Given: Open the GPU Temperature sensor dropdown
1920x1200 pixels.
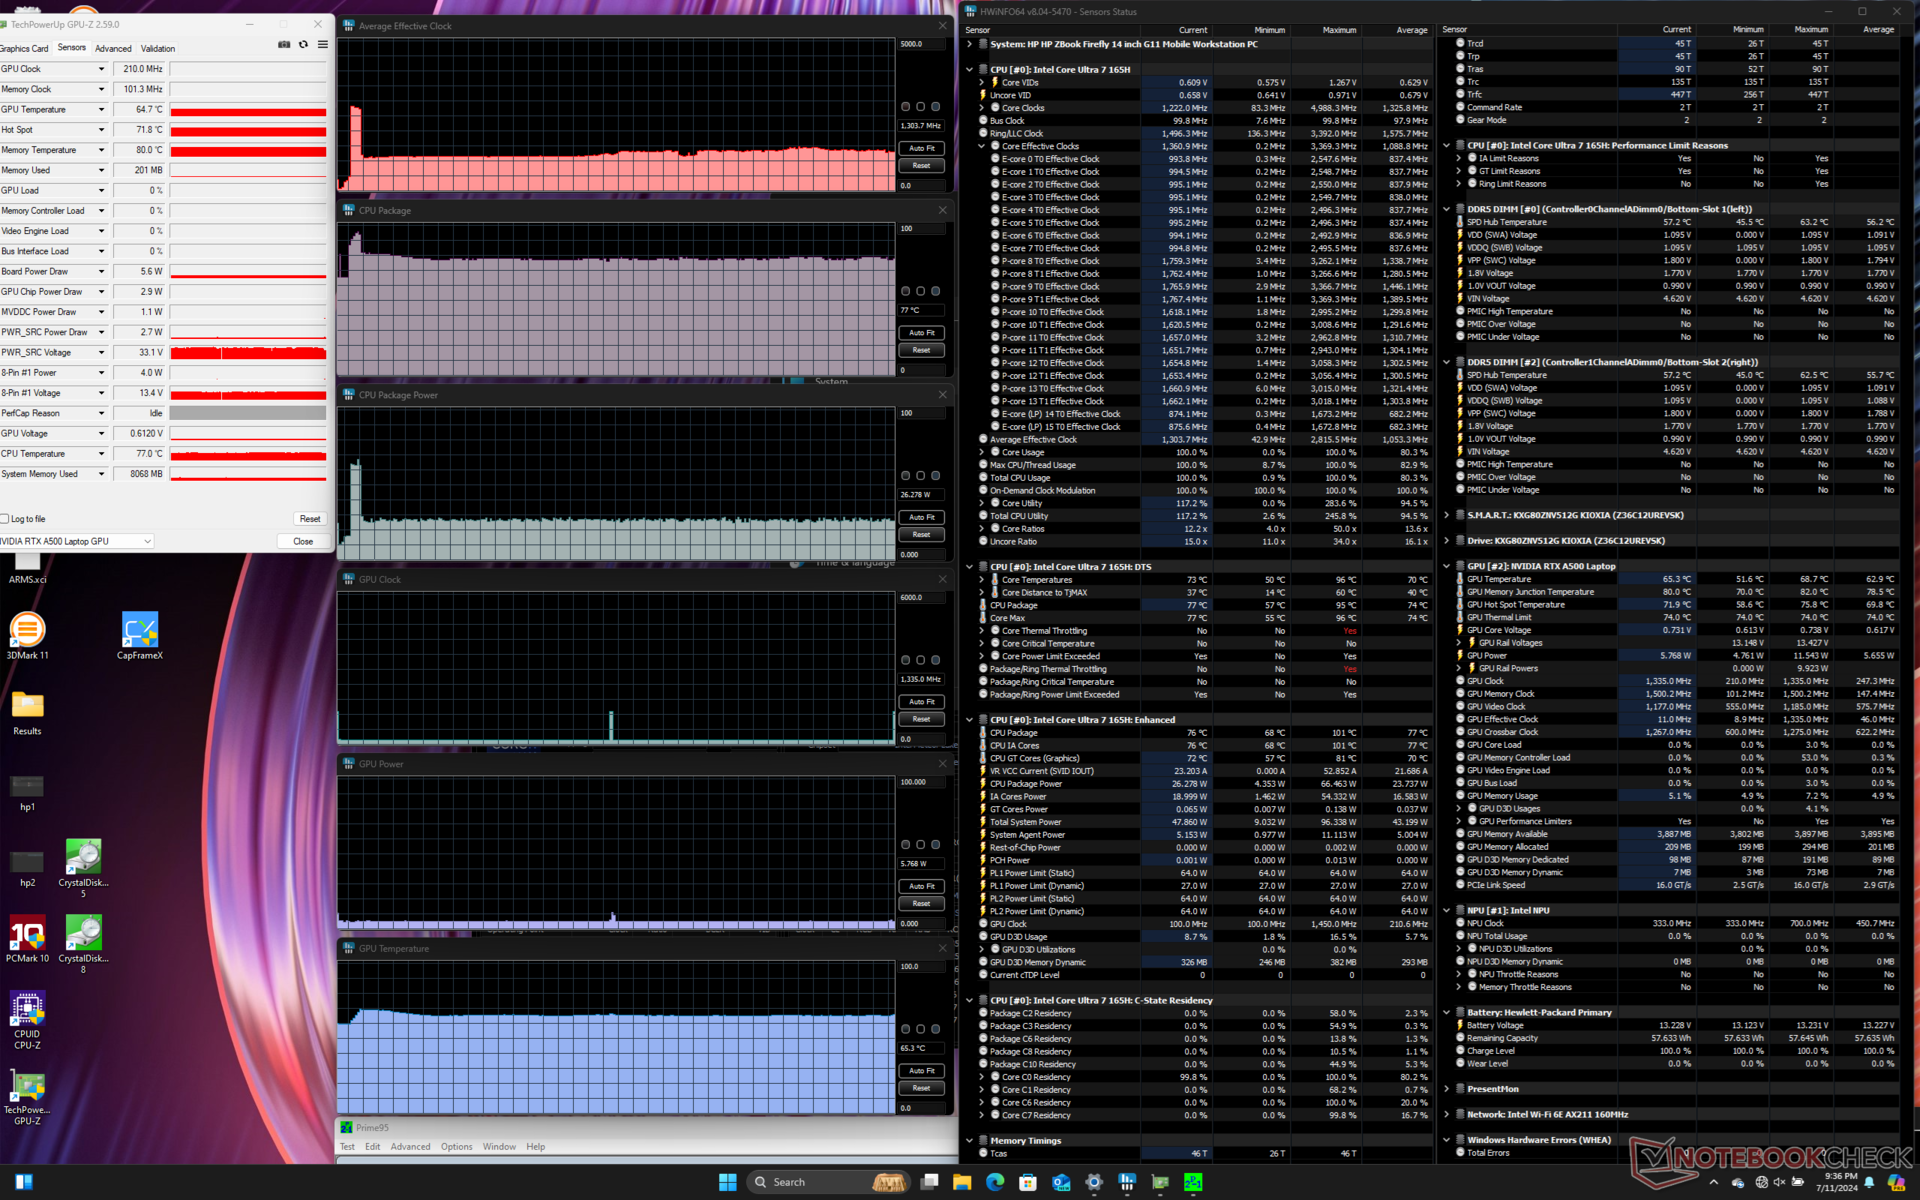Looking at the screenshot, I should (x=101, y=110).
